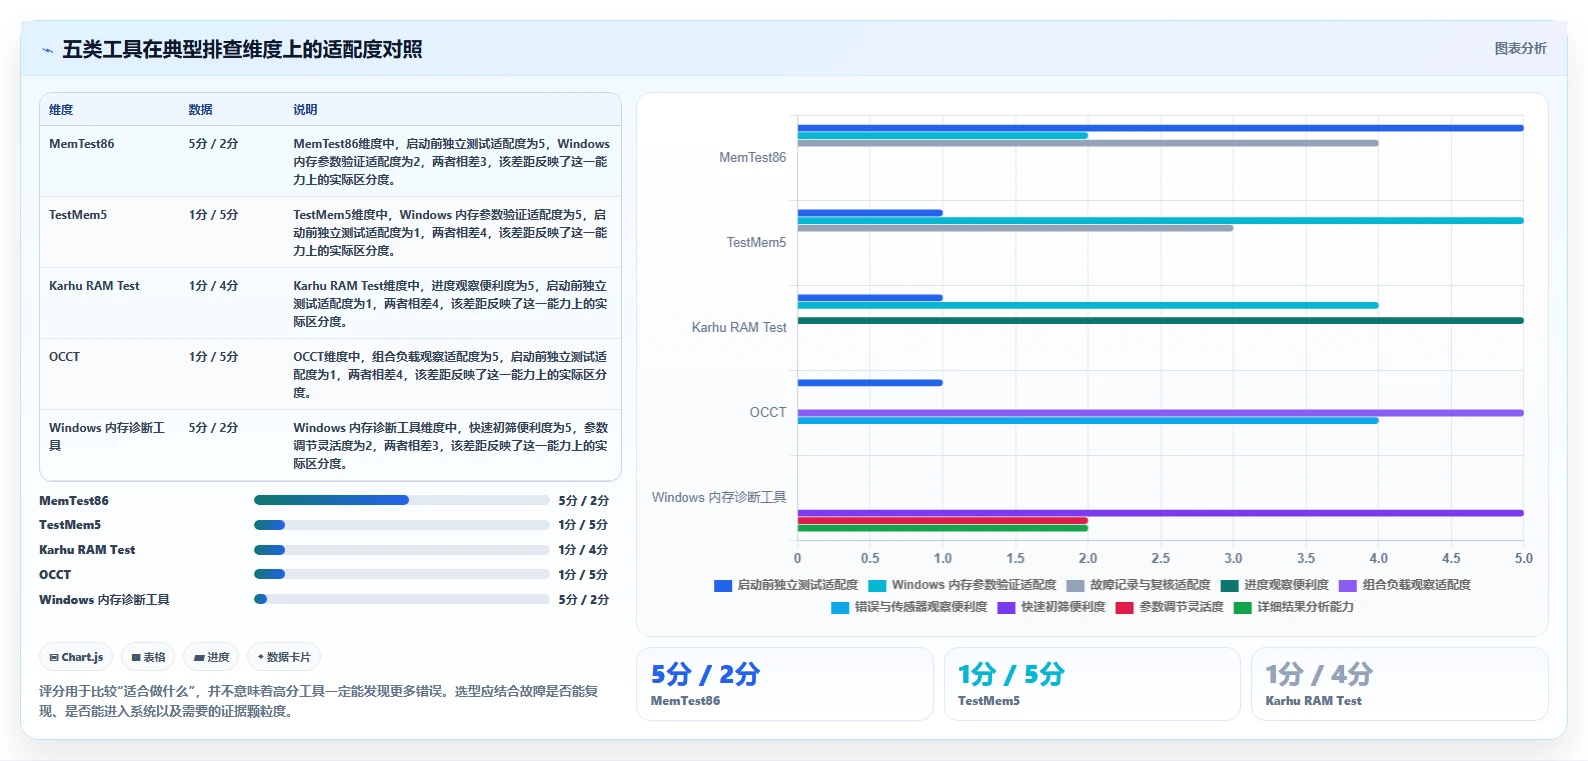Click the OCCT description cell in the table

tap(451, 375)
